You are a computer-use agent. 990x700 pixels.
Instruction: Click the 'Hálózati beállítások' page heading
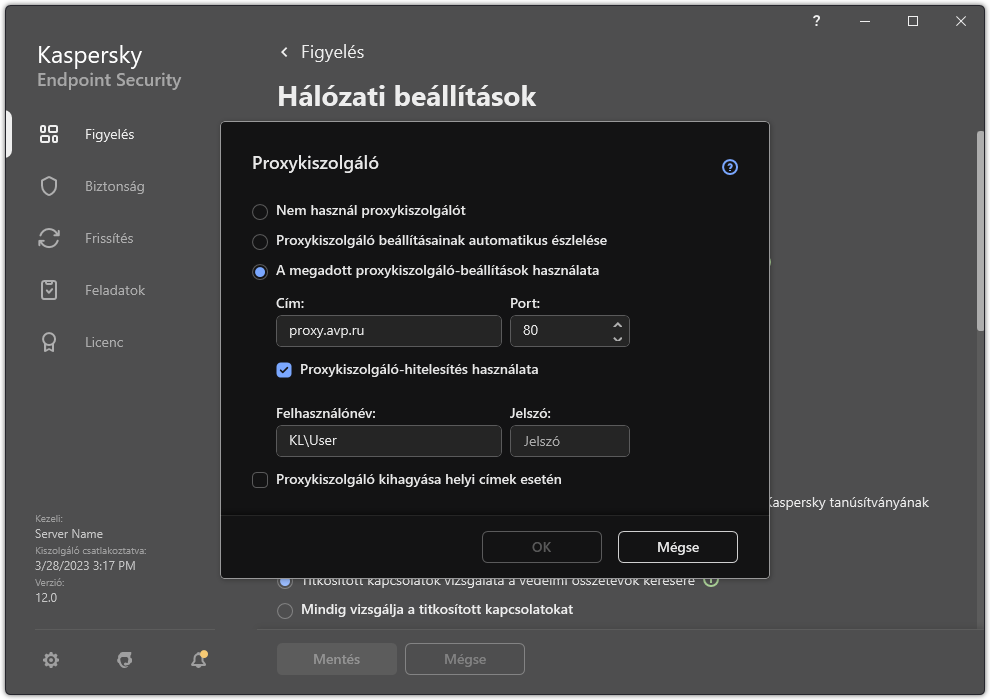point(407,97)
